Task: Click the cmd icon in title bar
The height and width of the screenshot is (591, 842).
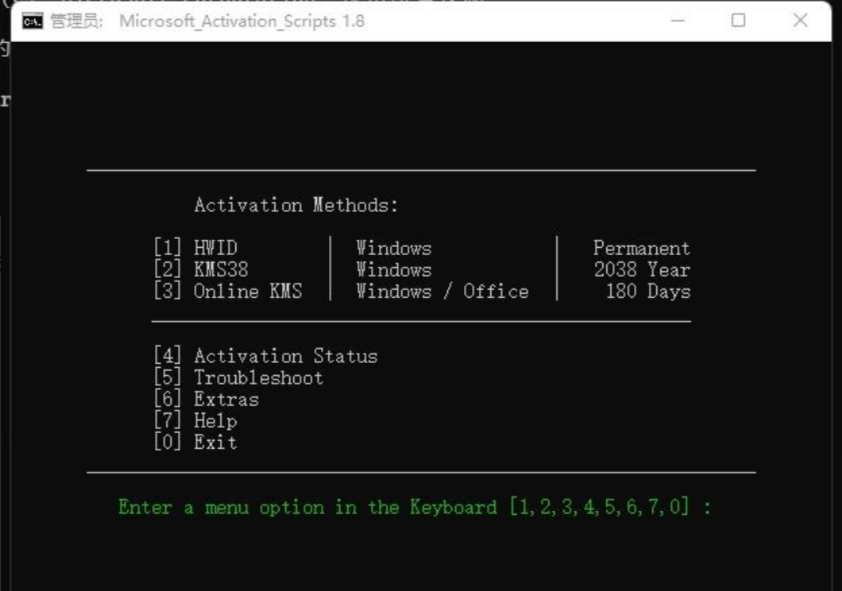Action: 33,21
